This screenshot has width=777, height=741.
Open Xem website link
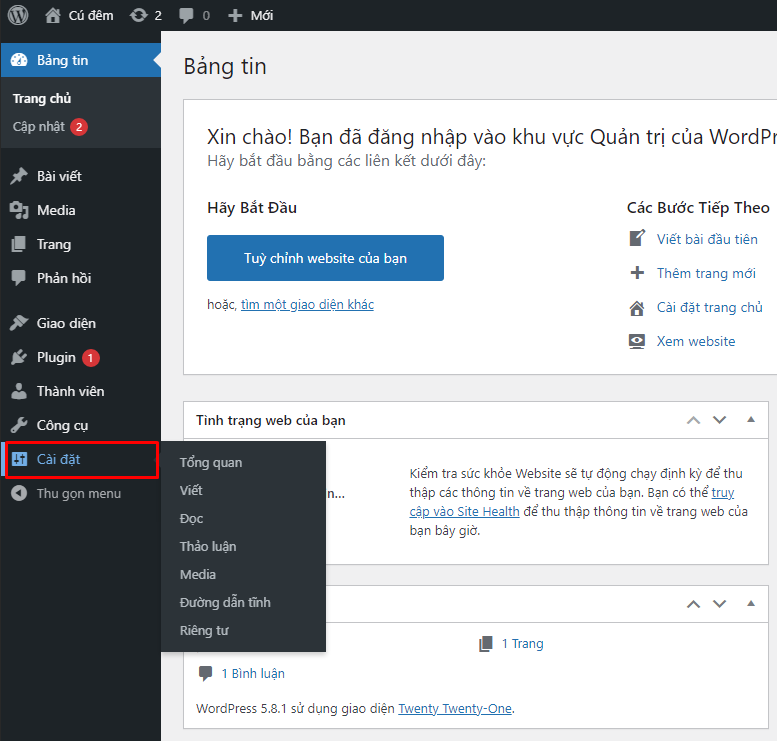[696, 341]
